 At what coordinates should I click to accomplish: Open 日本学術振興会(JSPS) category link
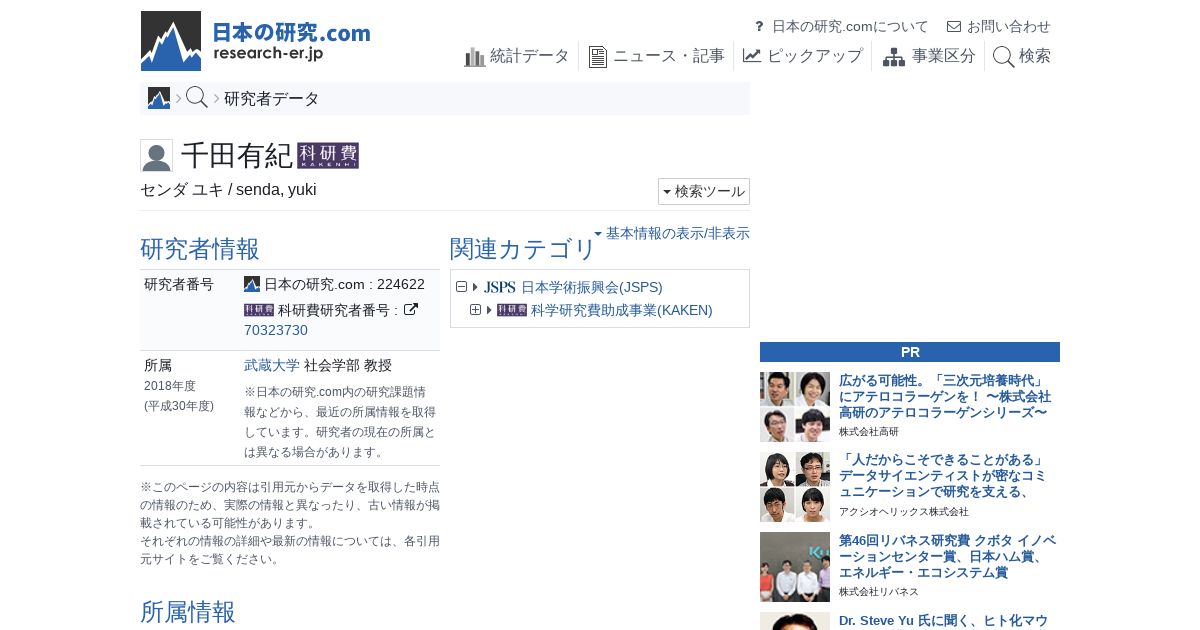(592, 287)
